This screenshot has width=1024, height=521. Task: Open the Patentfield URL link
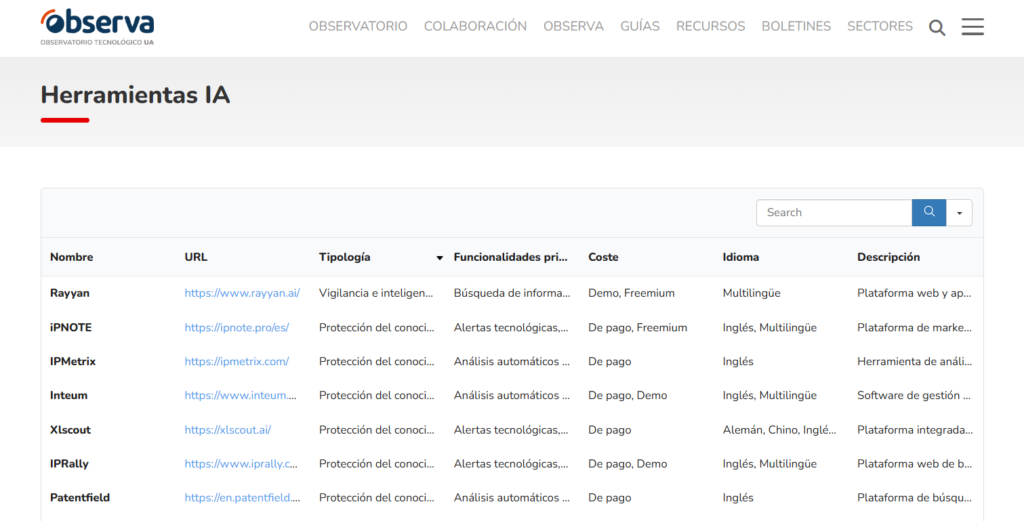(242, 497)
